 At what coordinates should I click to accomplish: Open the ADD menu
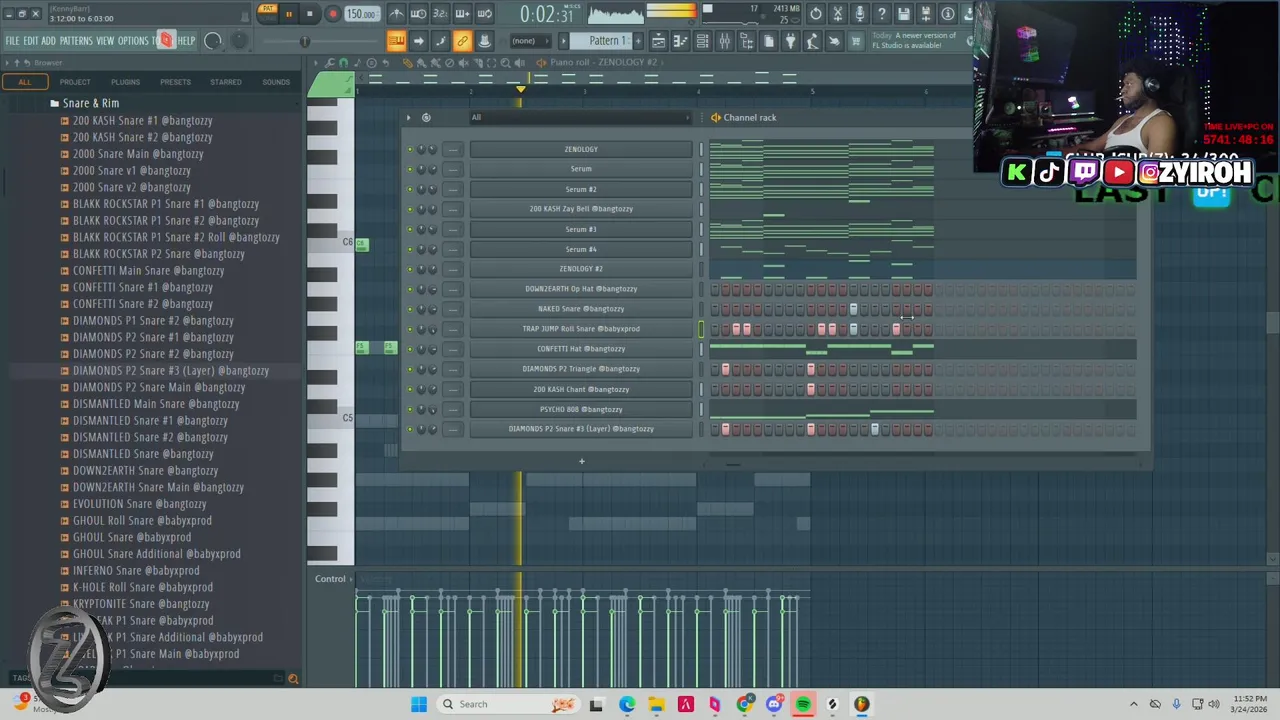click(x=48, y=41)
